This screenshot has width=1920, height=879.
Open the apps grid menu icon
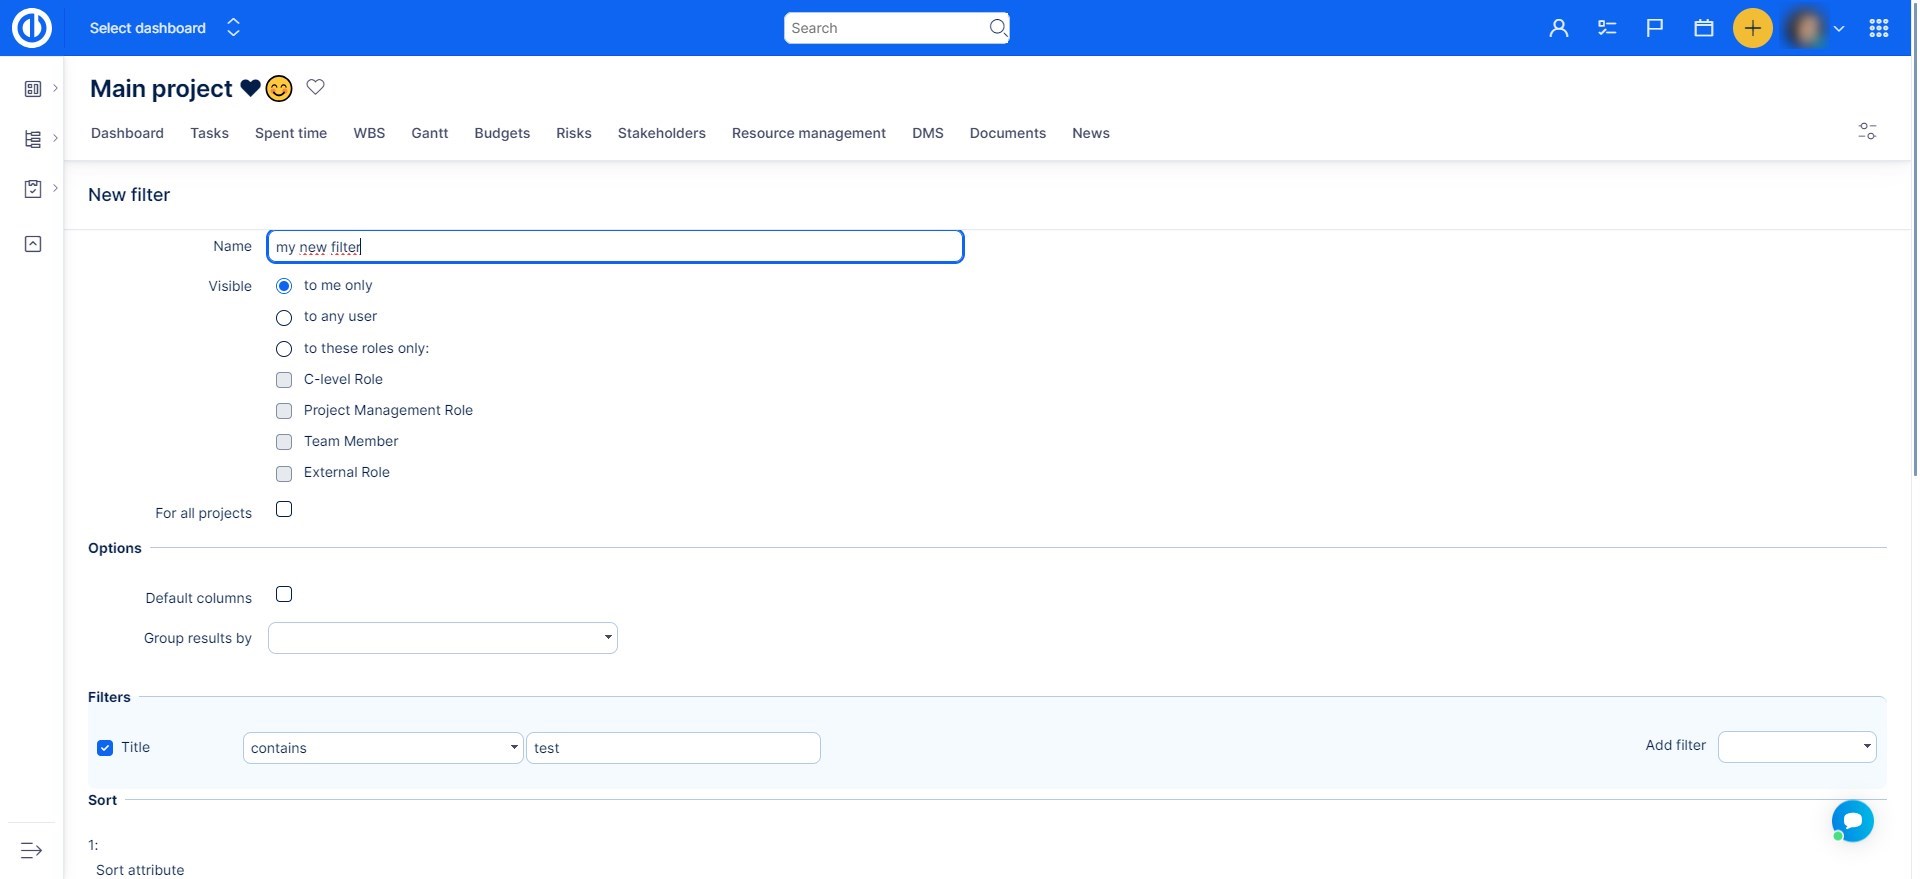tap(1878, 28)
